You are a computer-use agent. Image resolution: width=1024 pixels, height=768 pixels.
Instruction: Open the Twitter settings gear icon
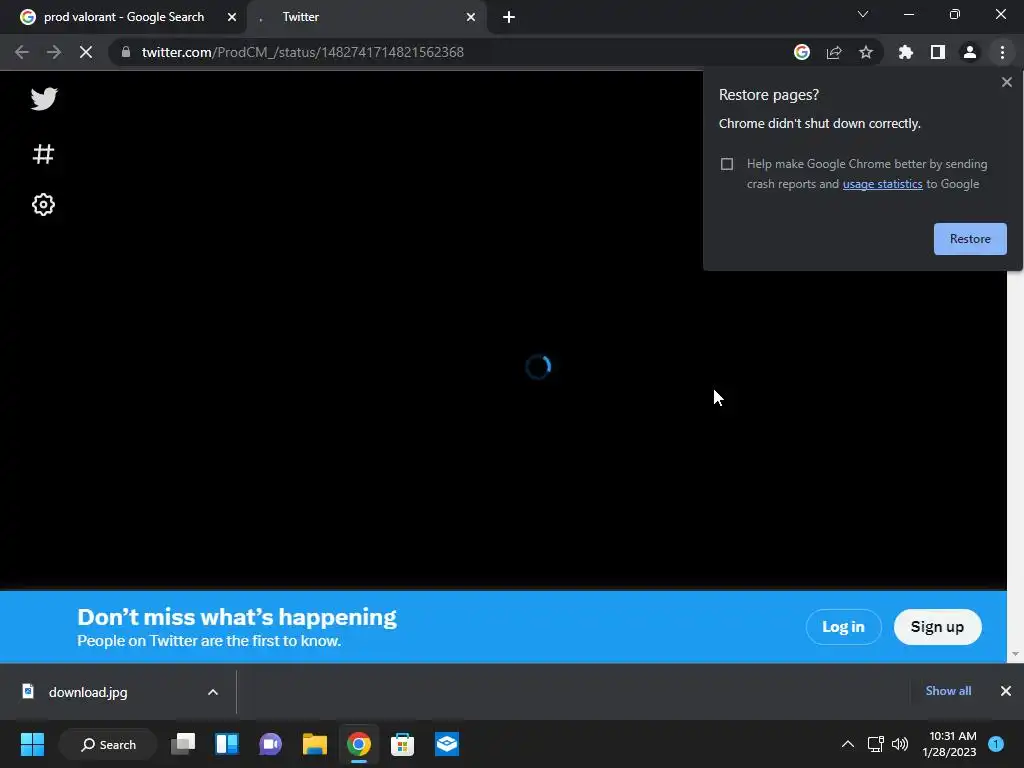pos(44,204)
